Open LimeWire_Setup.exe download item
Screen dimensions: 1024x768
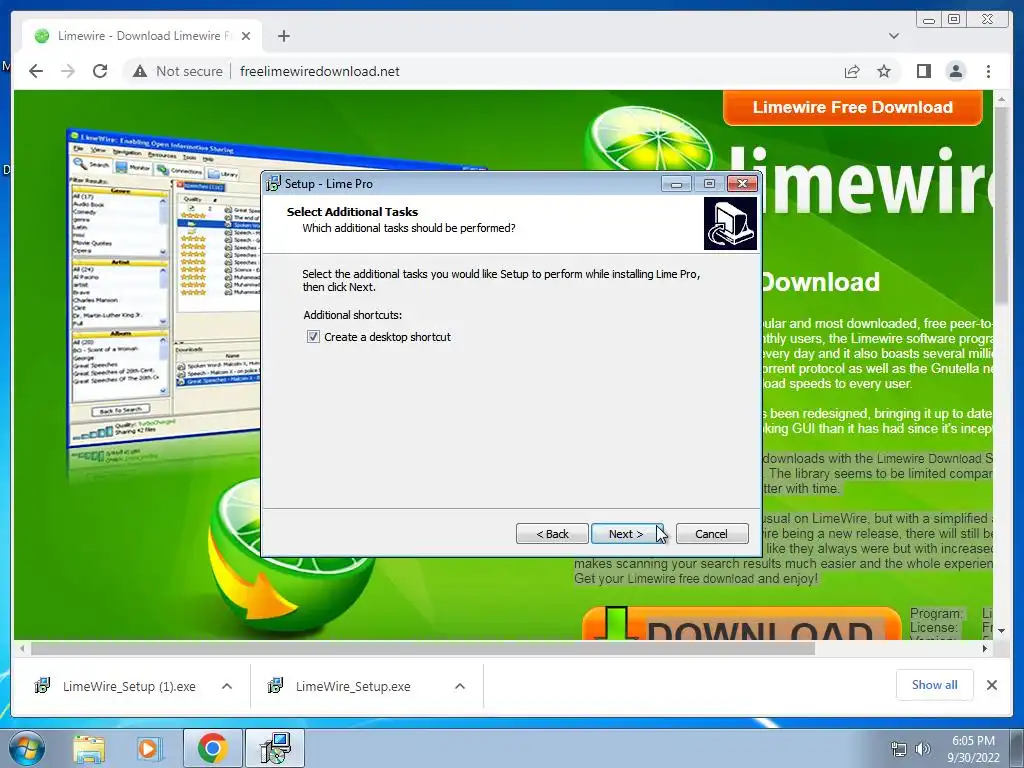coord(353,686)
